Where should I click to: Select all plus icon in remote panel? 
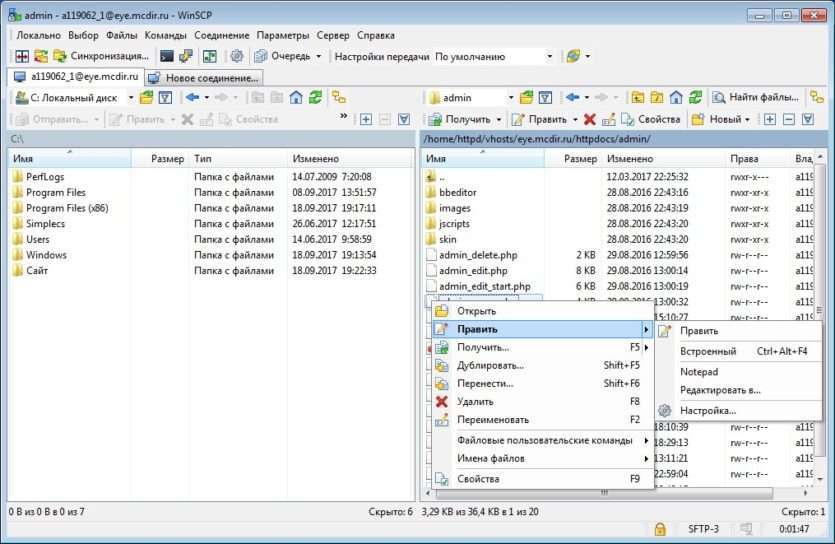pos(769,119)
